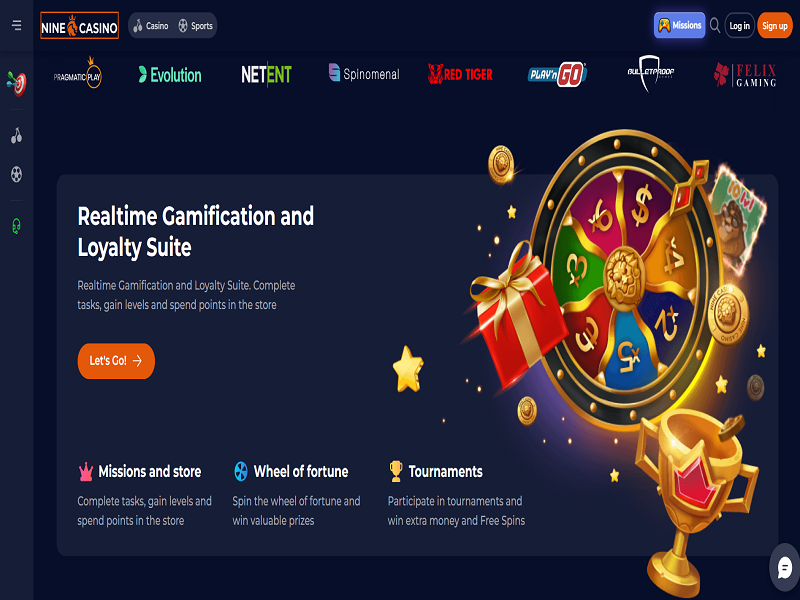Image resolution: width=800 pixels, height=600 pixels.
Task: Click the dartboard promotions icon in sidebar
Action: pos(16,84)
